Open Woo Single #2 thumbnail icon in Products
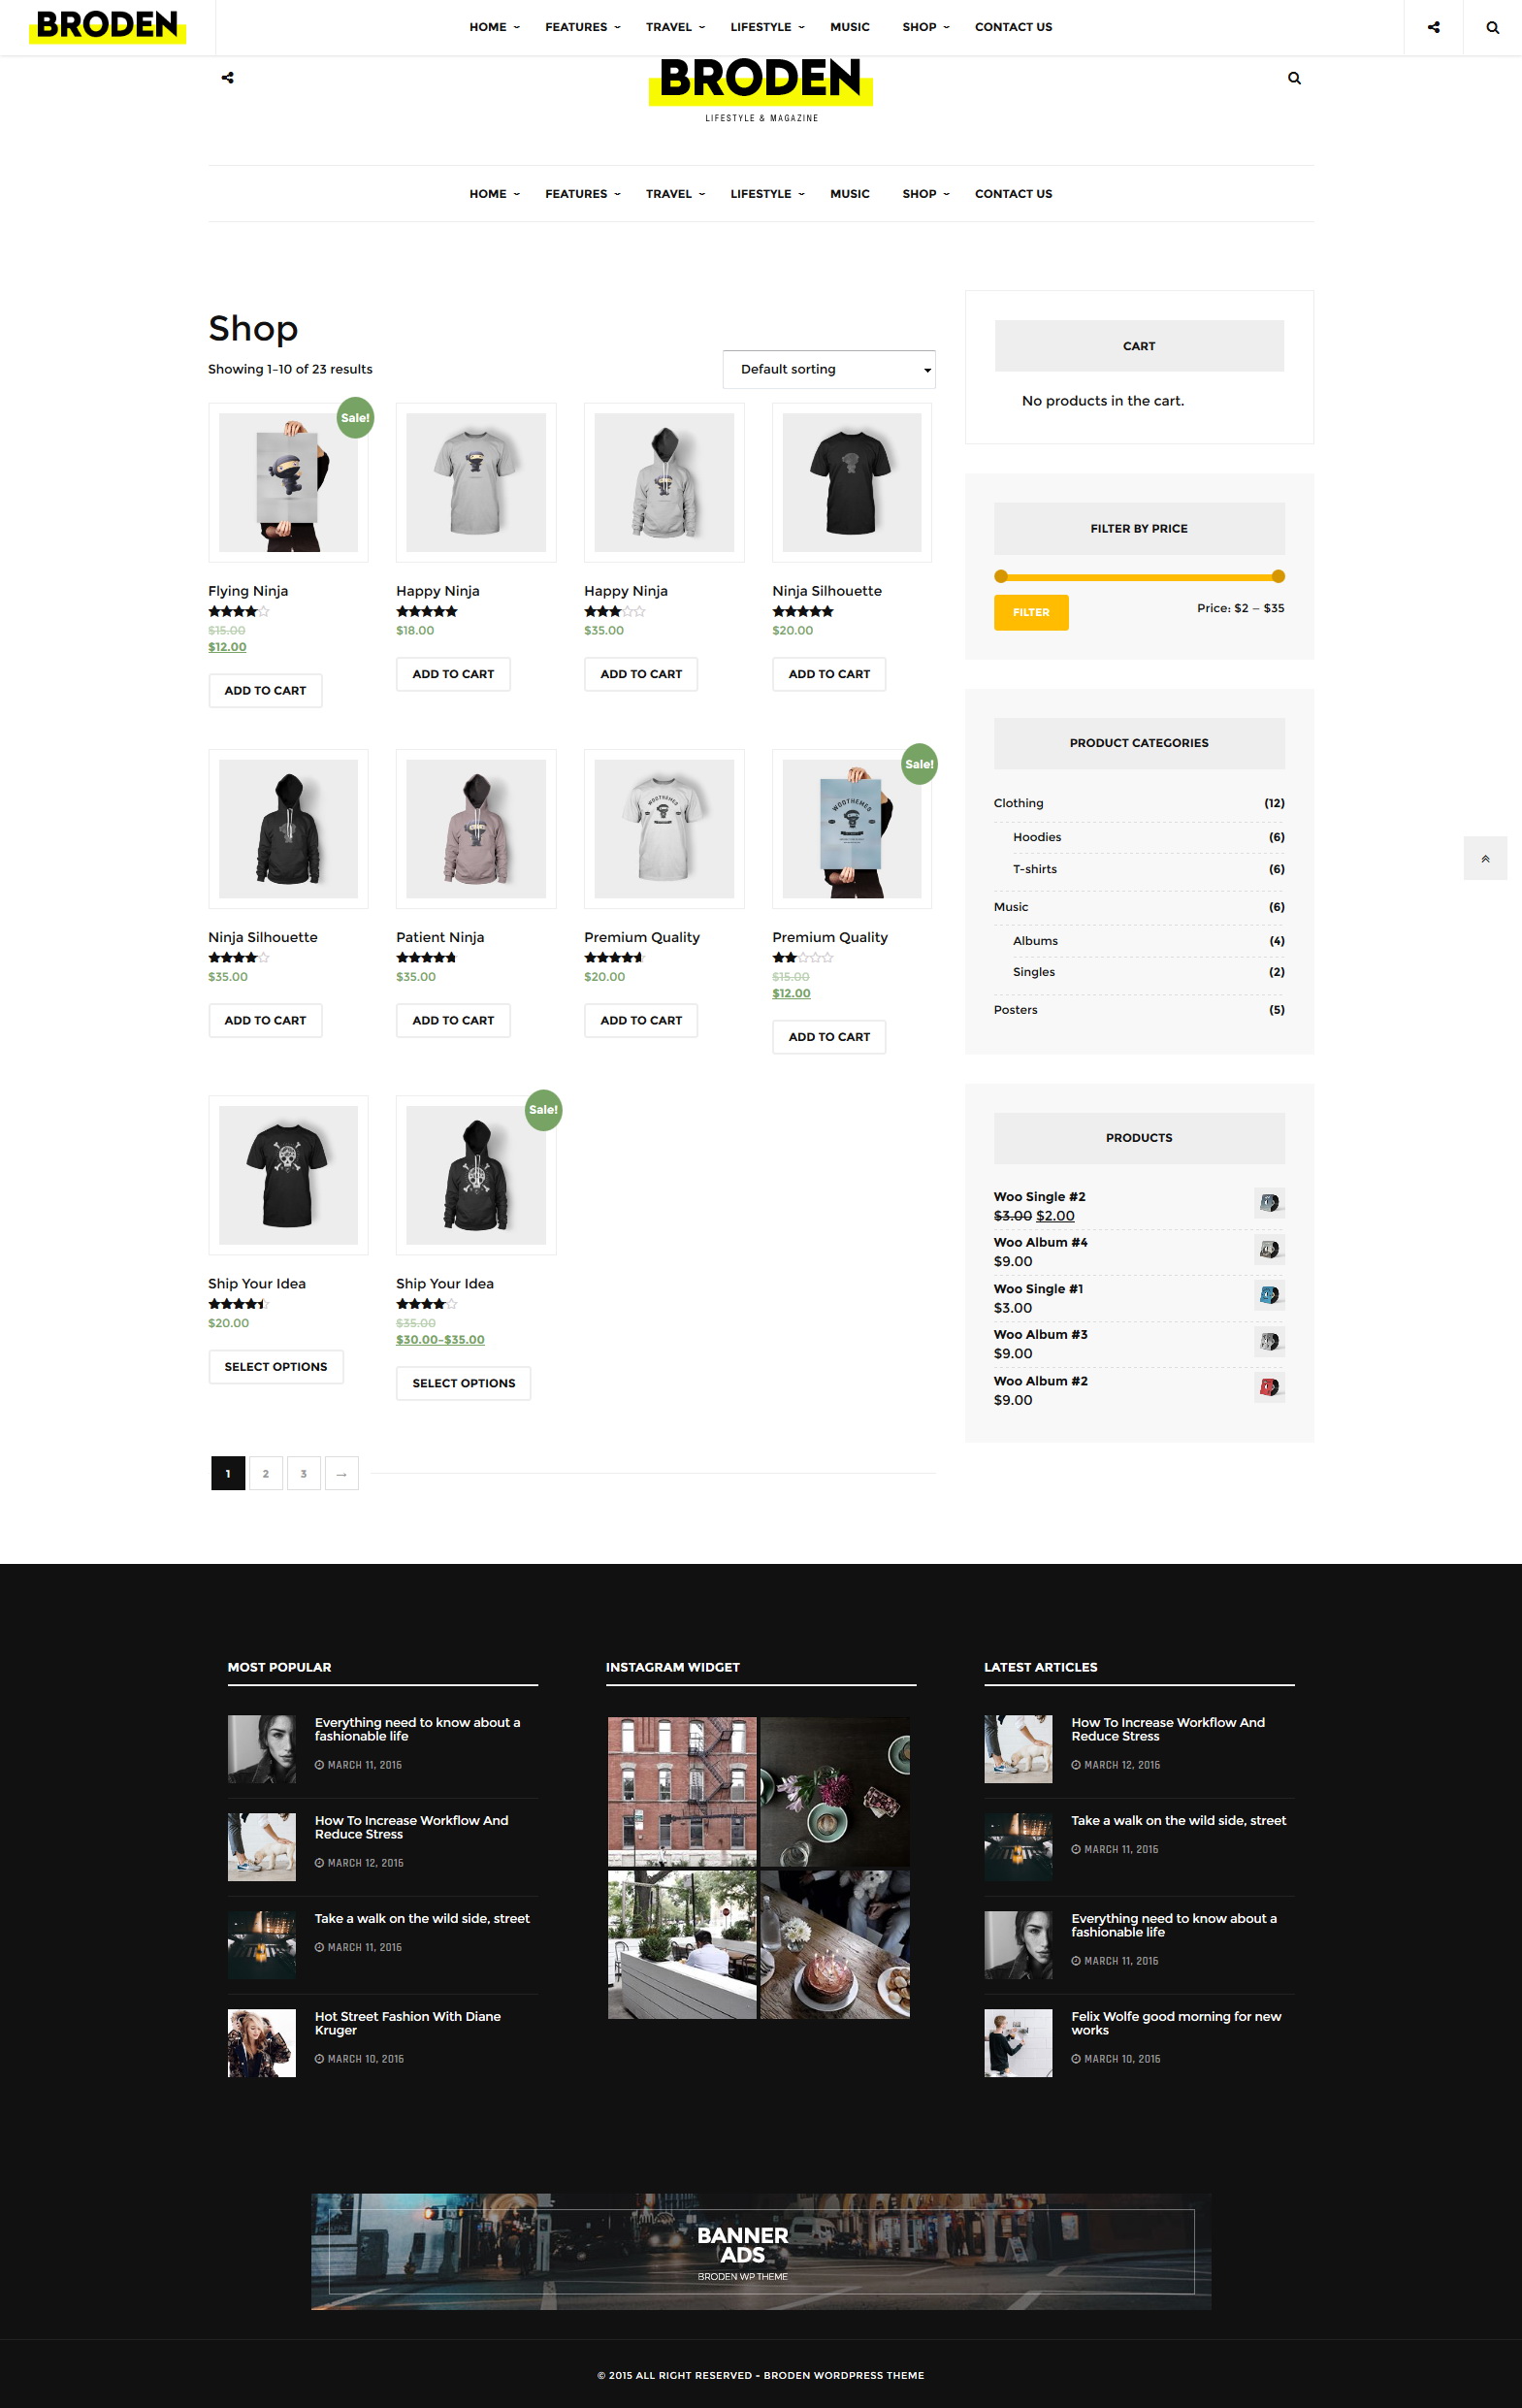Screen dimensions: 1522x2408 1269,1203
